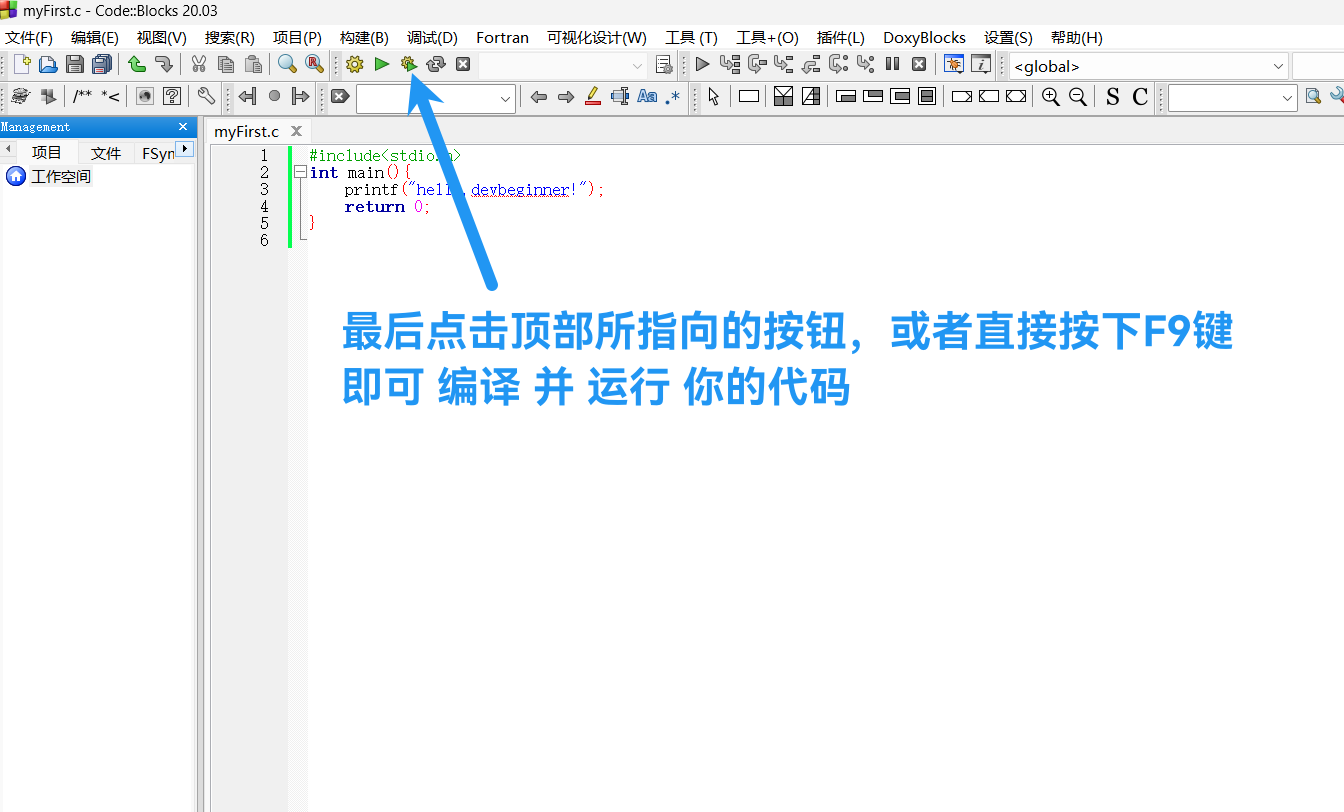The image size is (1344, 812).
Task: Toggle the header C button
Action: pos(1140,96)
